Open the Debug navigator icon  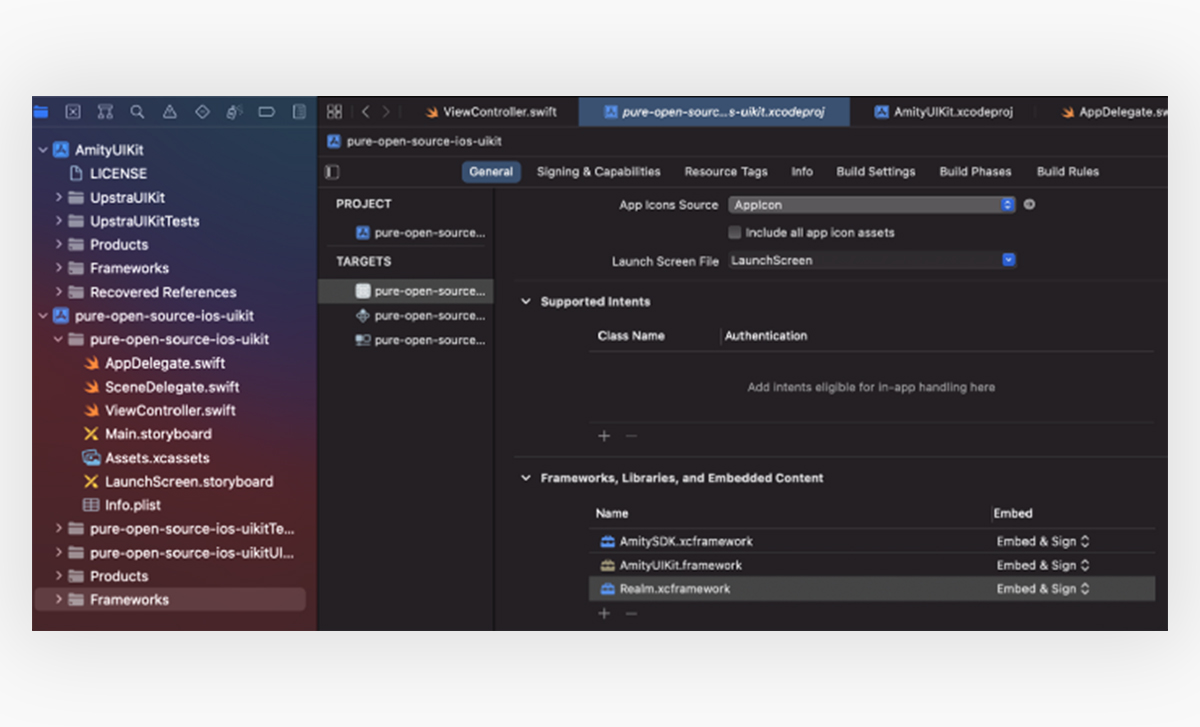234,112
